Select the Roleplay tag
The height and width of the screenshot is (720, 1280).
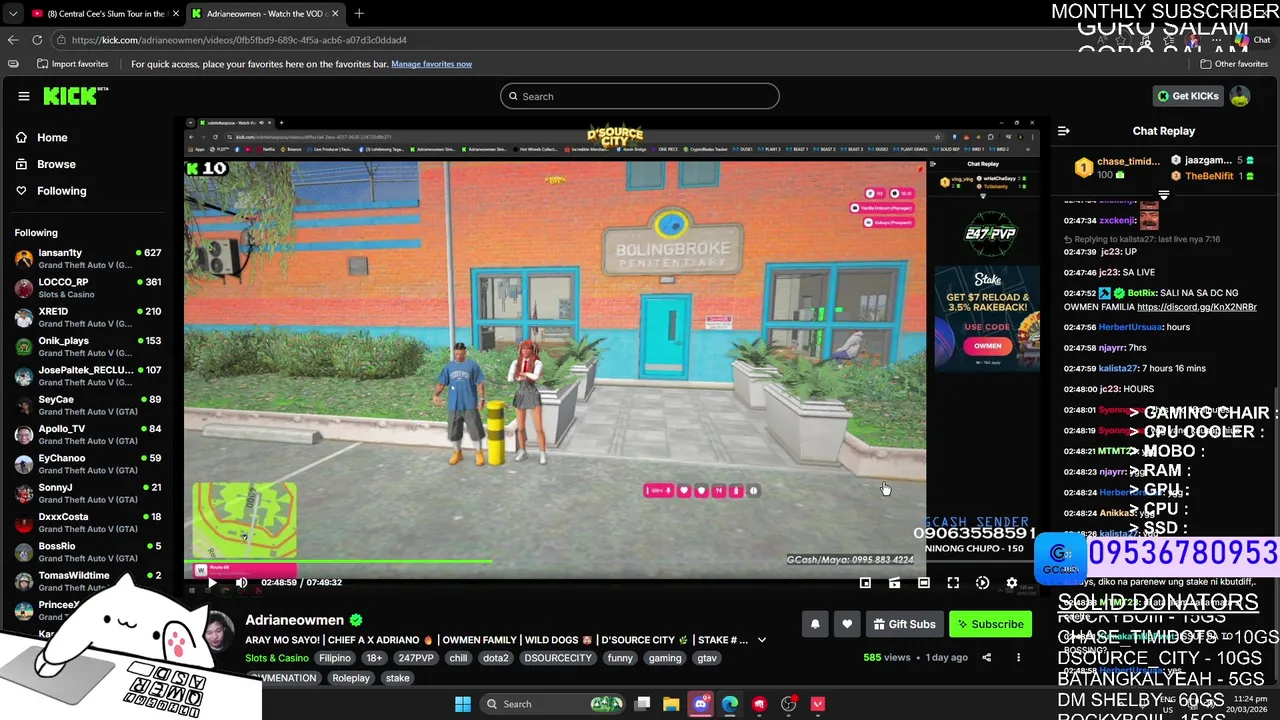pyautogui.click(x=351, y=678)
